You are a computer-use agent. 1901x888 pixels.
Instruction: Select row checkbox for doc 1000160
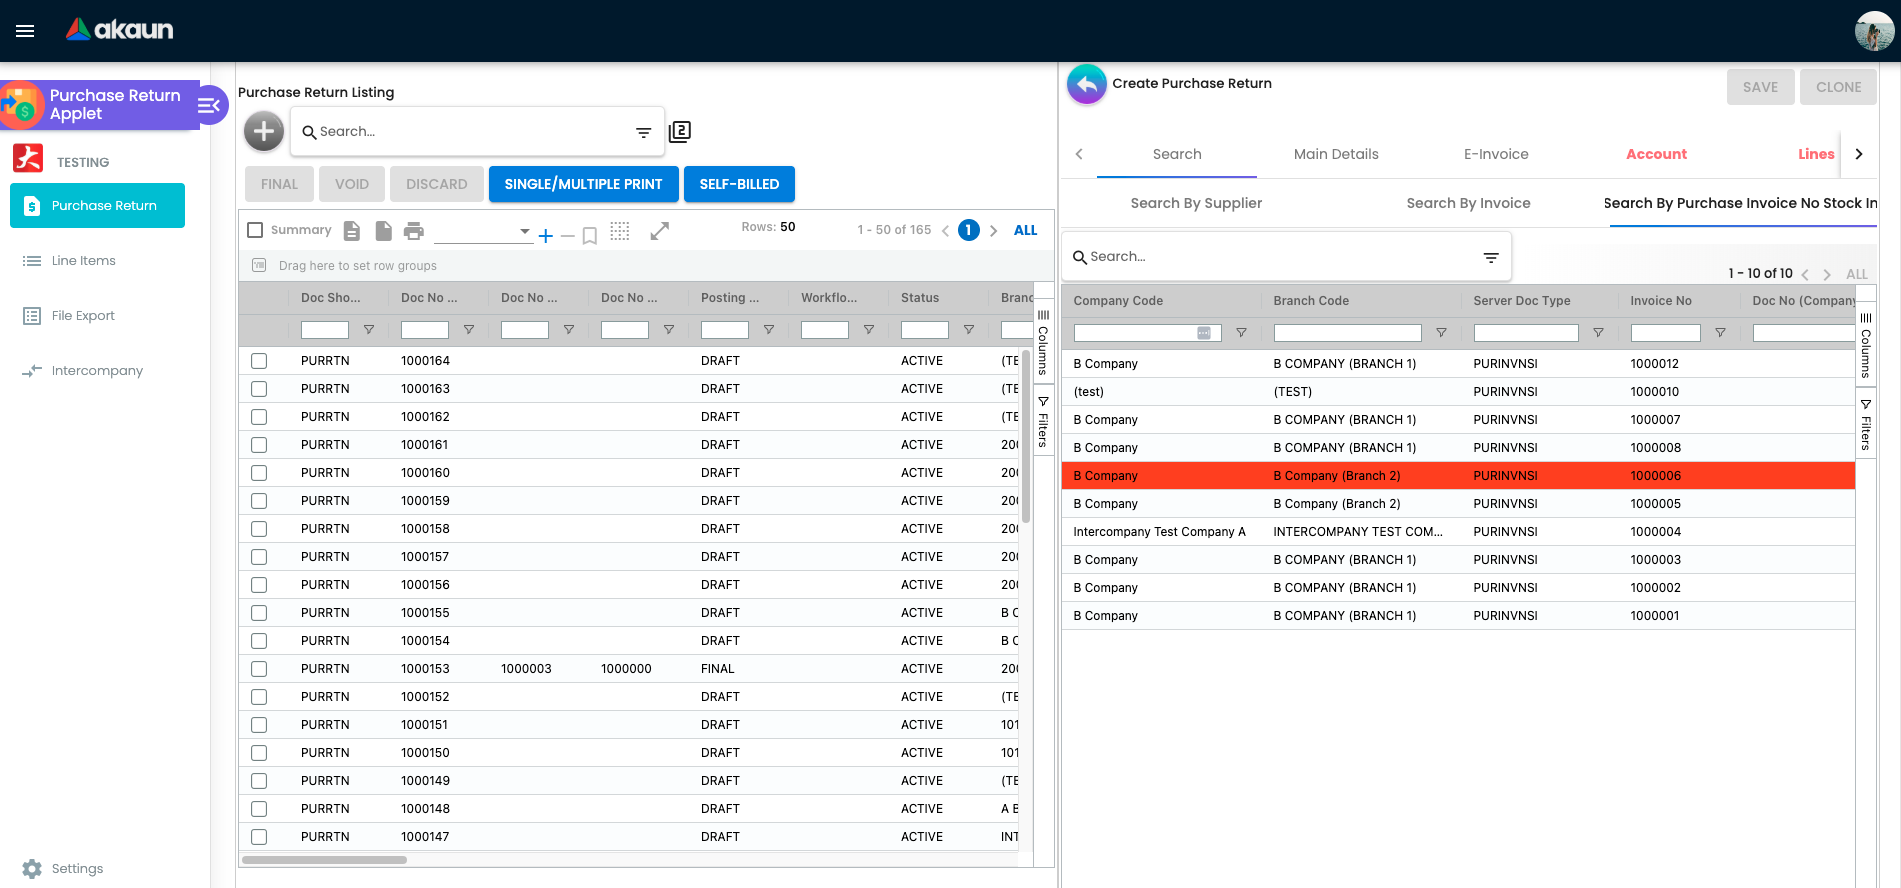point(259,473)
